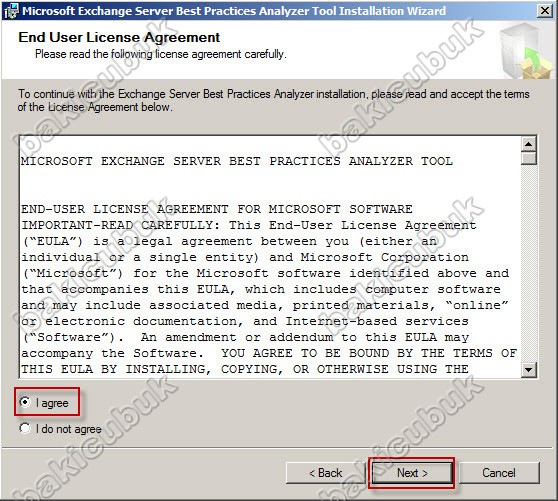
Task: Click the Next > button
Action: click(x=412, y=473)
